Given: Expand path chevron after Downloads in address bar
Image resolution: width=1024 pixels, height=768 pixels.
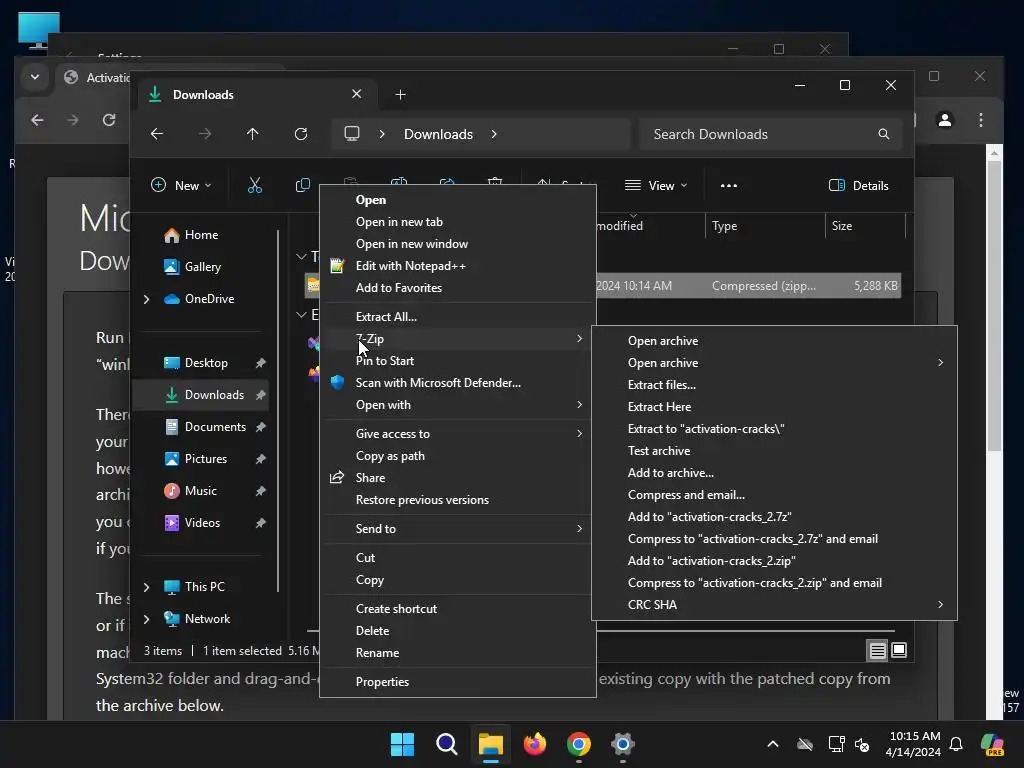Looking at the screenshot, I should (x=494, y=134).
